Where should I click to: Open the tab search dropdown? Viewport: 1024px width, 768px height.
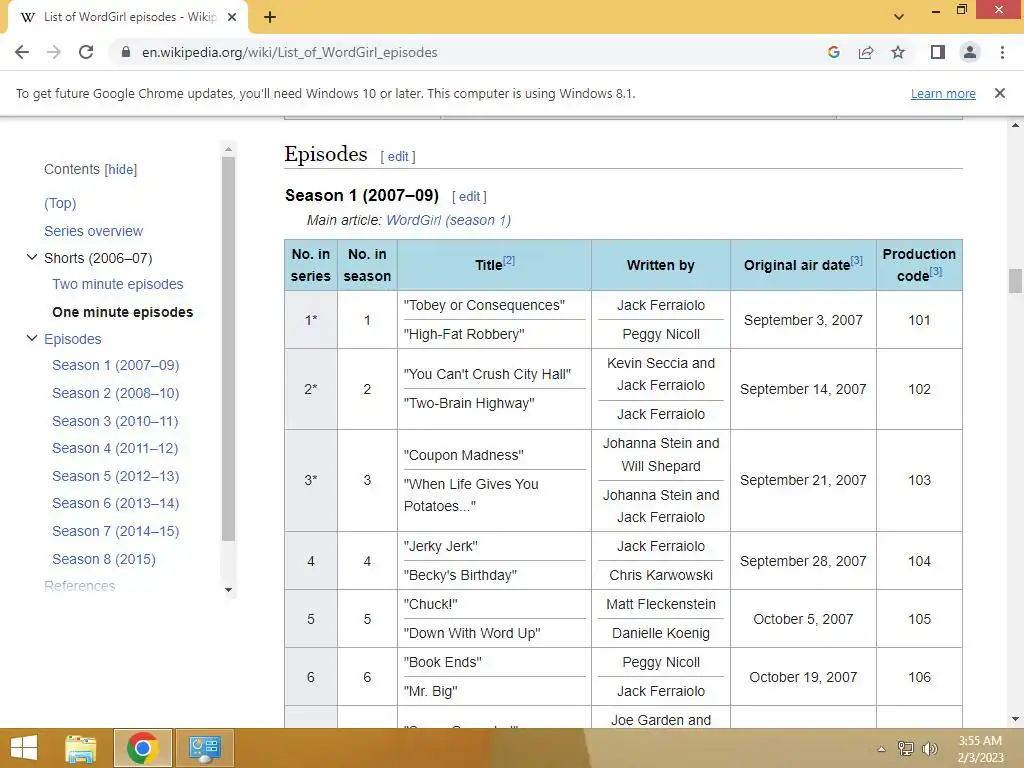click(x=899, y=17)
